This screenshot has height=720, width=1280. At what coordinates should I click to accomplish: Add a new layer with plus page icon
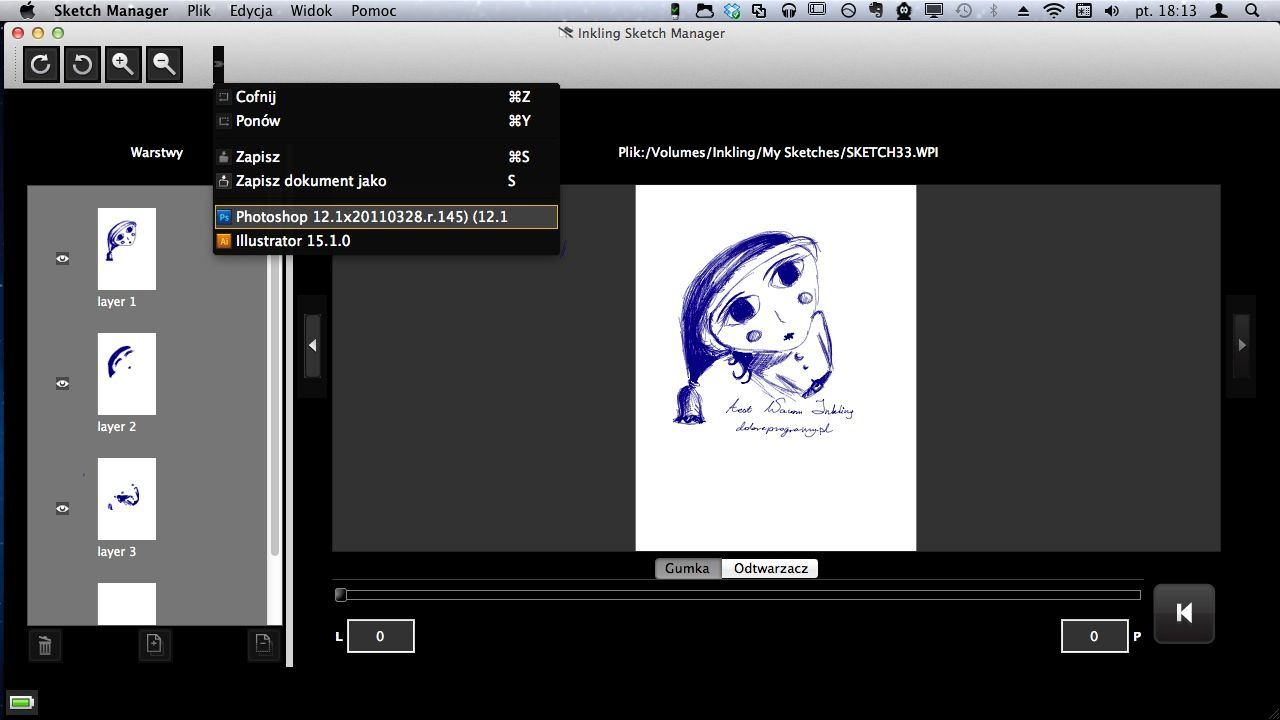point(154,644)
